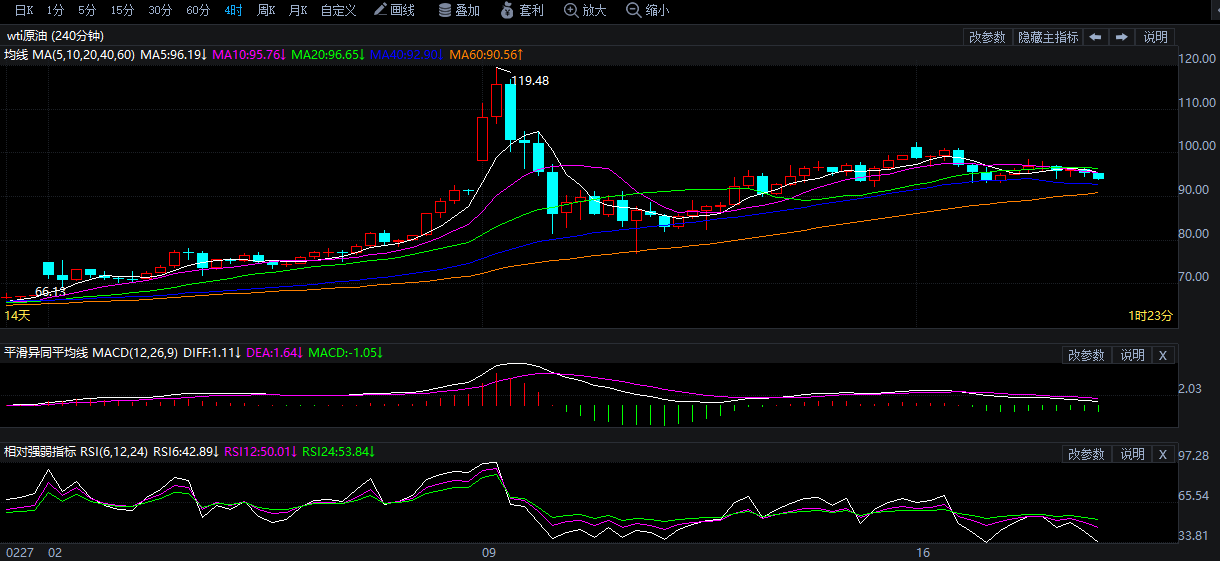Zoom out with 缩小 magnifier
This screenshot has height=561, width=1220.
pos(648,10)
